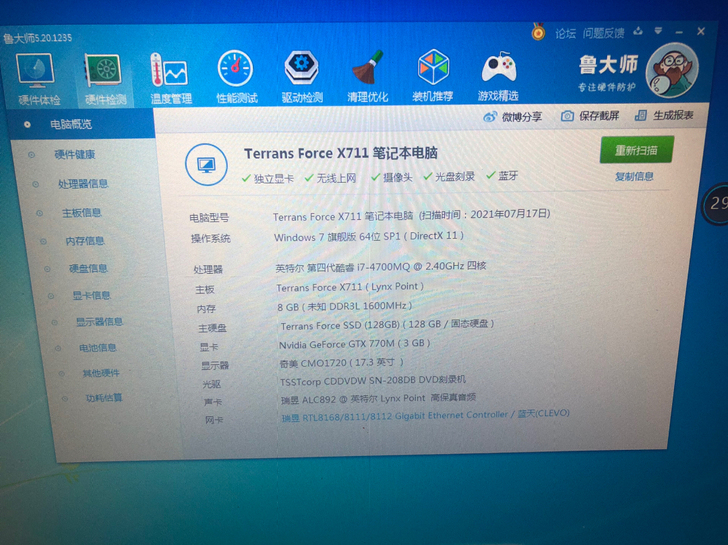Click the 8 GB DDR3L 1600MHz memory value
This screenshot has height=545, width=728.
pos(344,306)
